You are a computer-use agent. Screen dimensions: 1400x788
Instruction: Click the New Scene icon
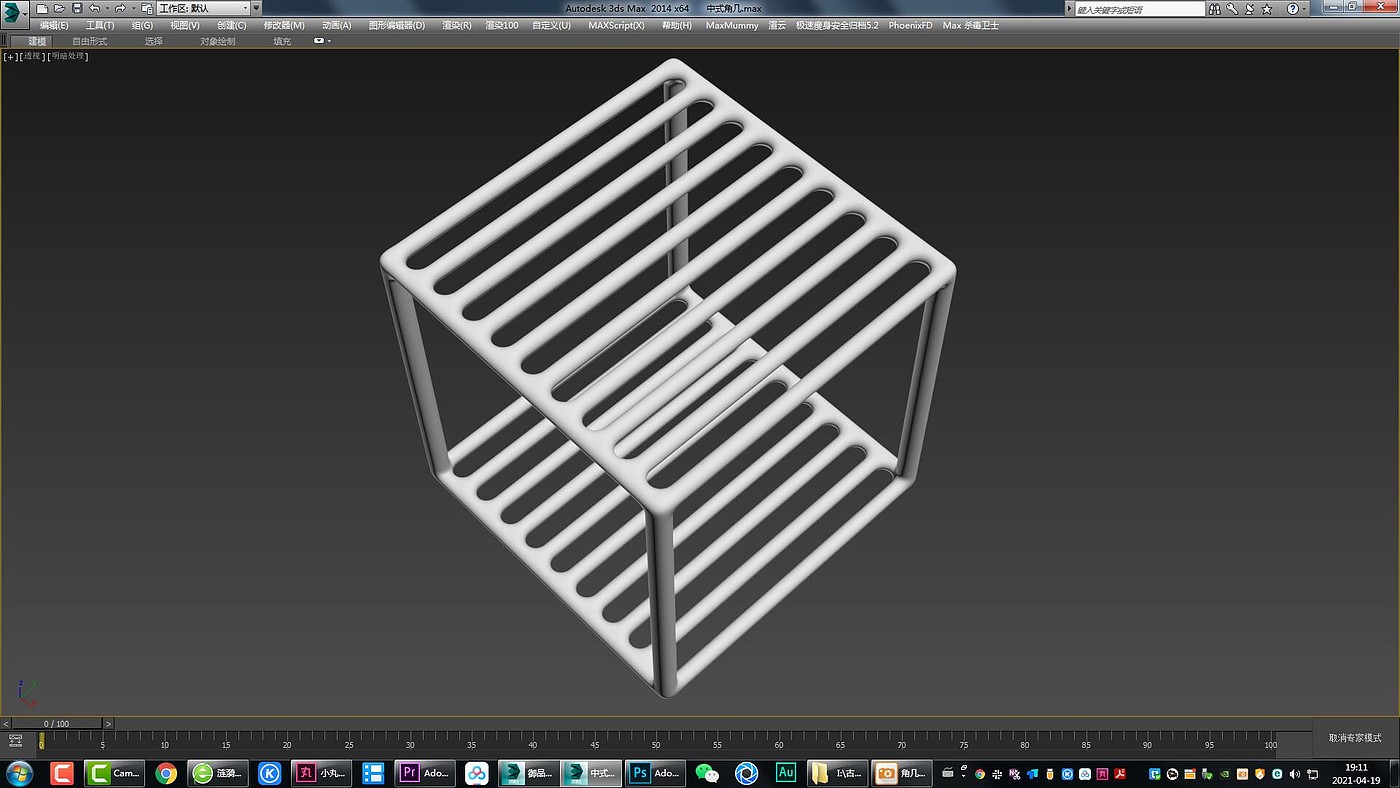pyautogui.click(x=42, y=8)
